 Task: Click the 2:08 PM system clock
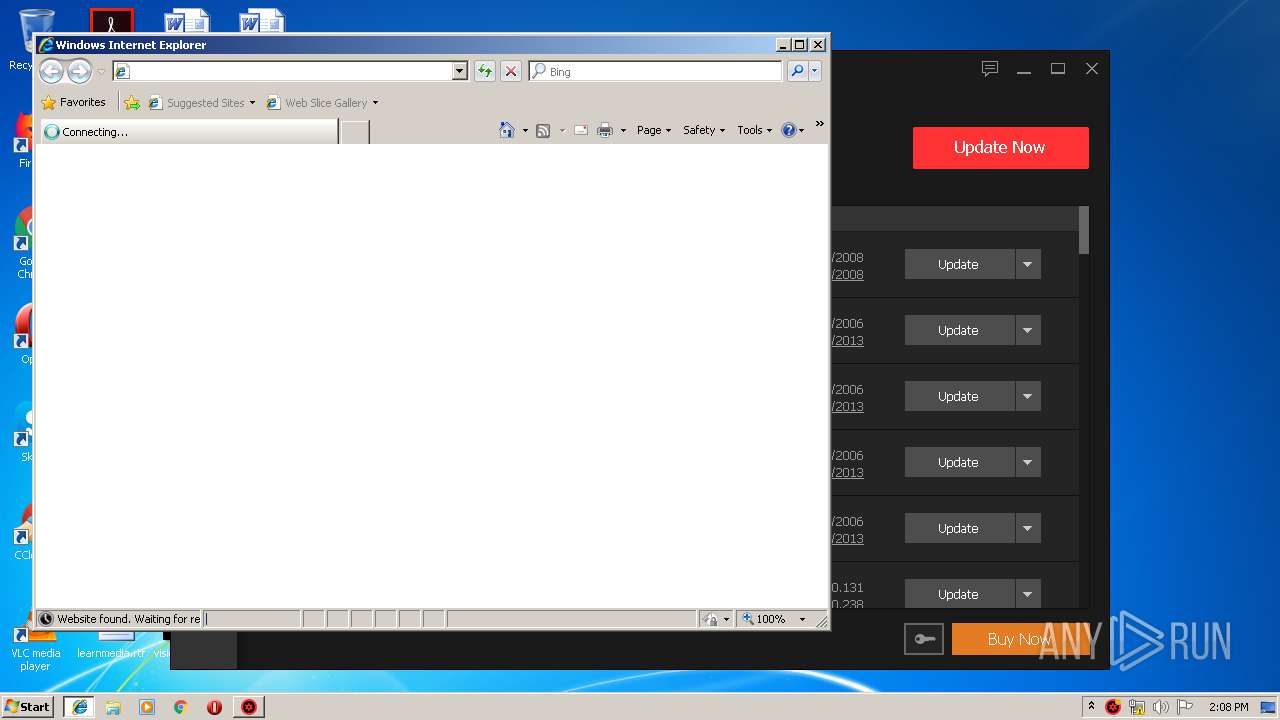(1228, 707)
